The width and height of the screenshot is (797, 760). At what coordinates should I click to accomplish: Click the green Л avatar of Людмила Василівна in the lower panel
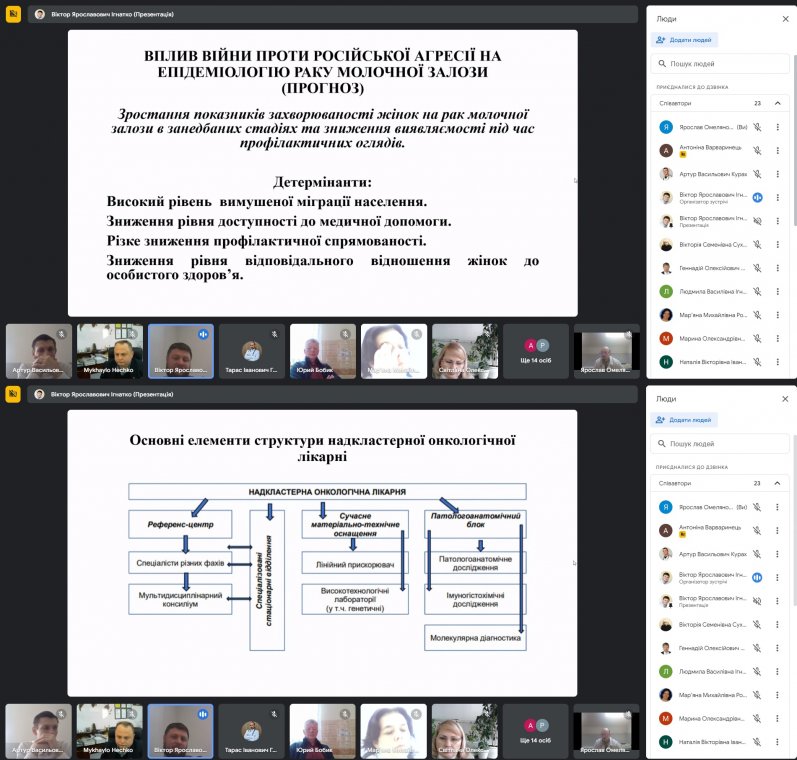click(x=665, y=671)
